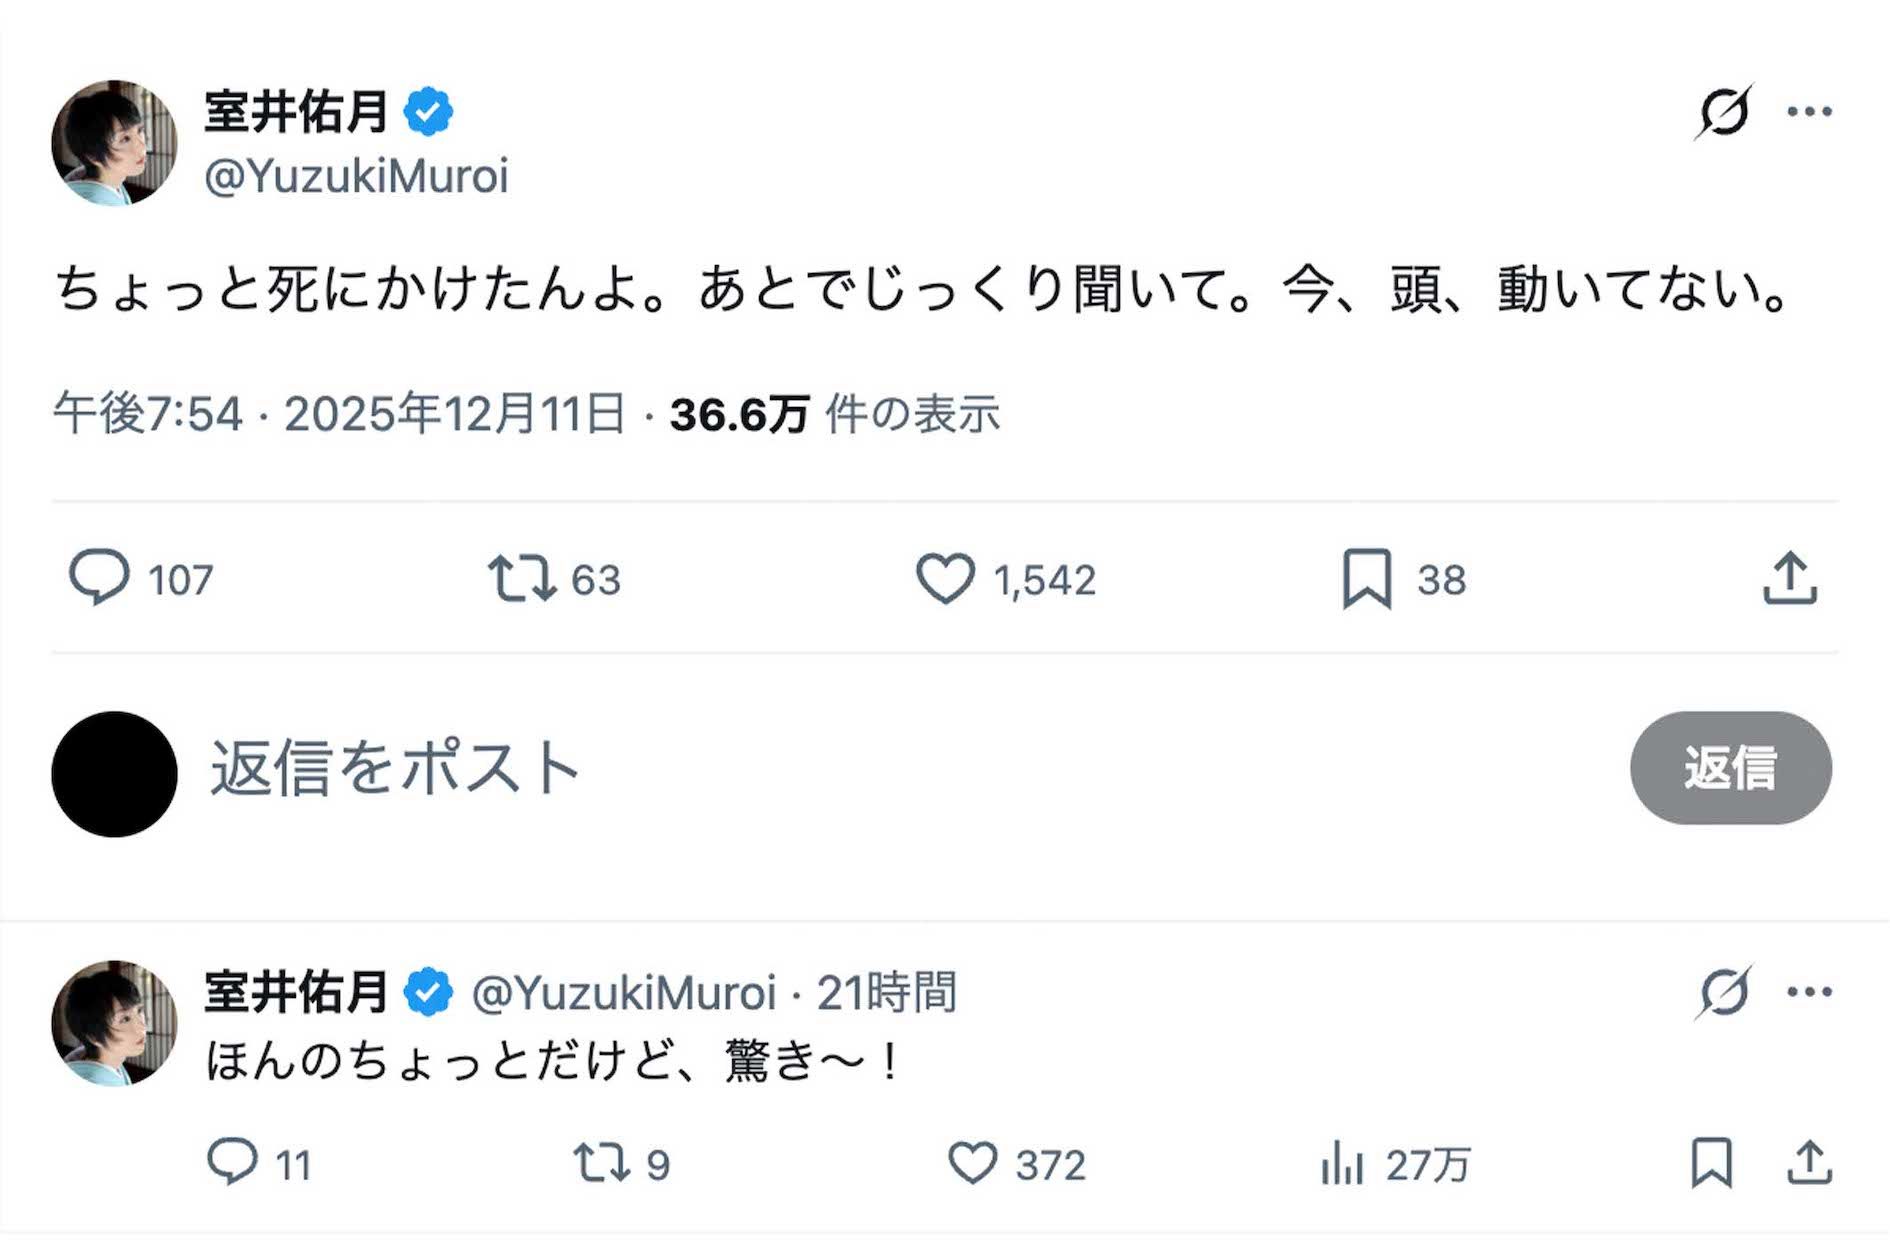This screenshot has width=1890, height=1260.
Task: Open the 21時間 timestamp link
Action: point(887,991)
